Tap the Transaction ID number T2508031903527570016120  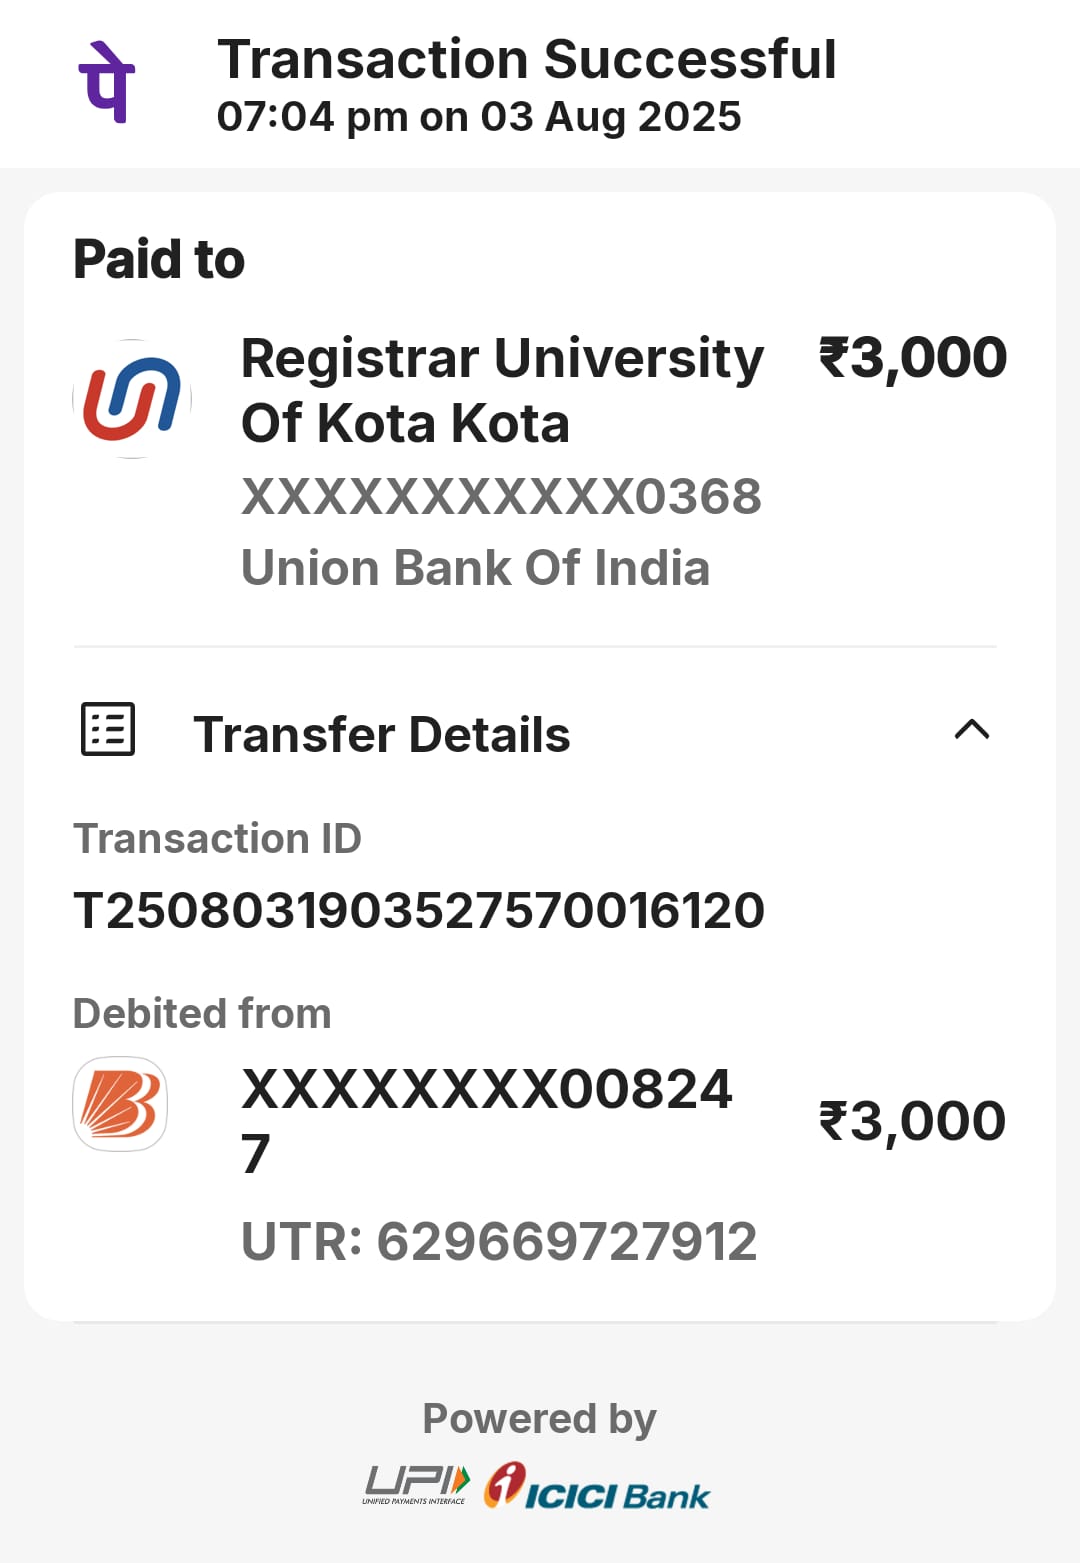coord(419,910)
